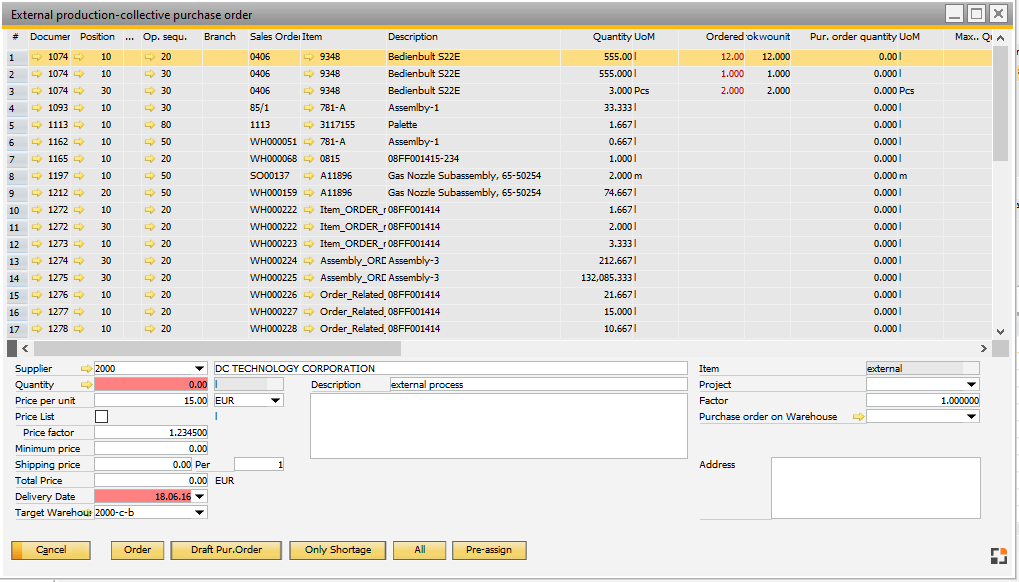
Task: Open item 0815 via its link arrow
Action: pyautogui.click(x=309, y=159)
